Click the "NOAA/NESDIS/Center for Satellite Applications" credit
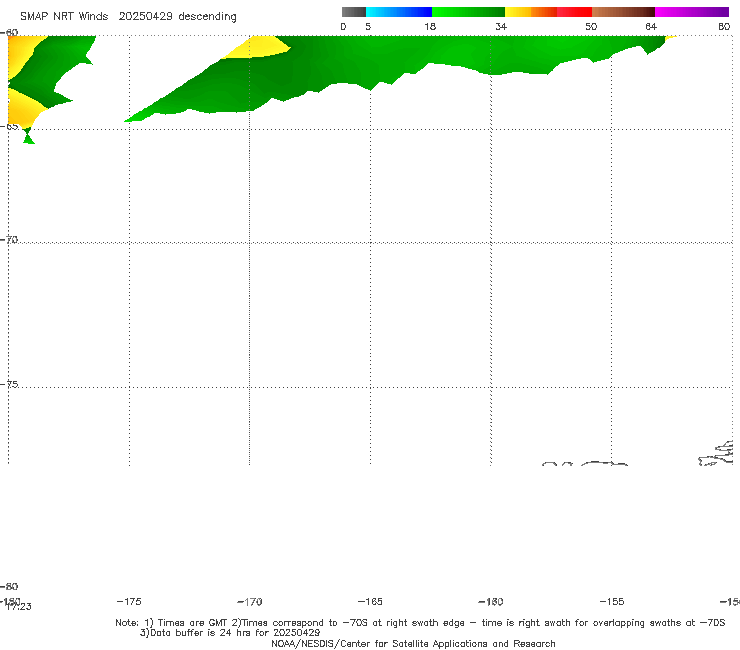The width and height of the screenshot is (740, 650). point(413,643)
